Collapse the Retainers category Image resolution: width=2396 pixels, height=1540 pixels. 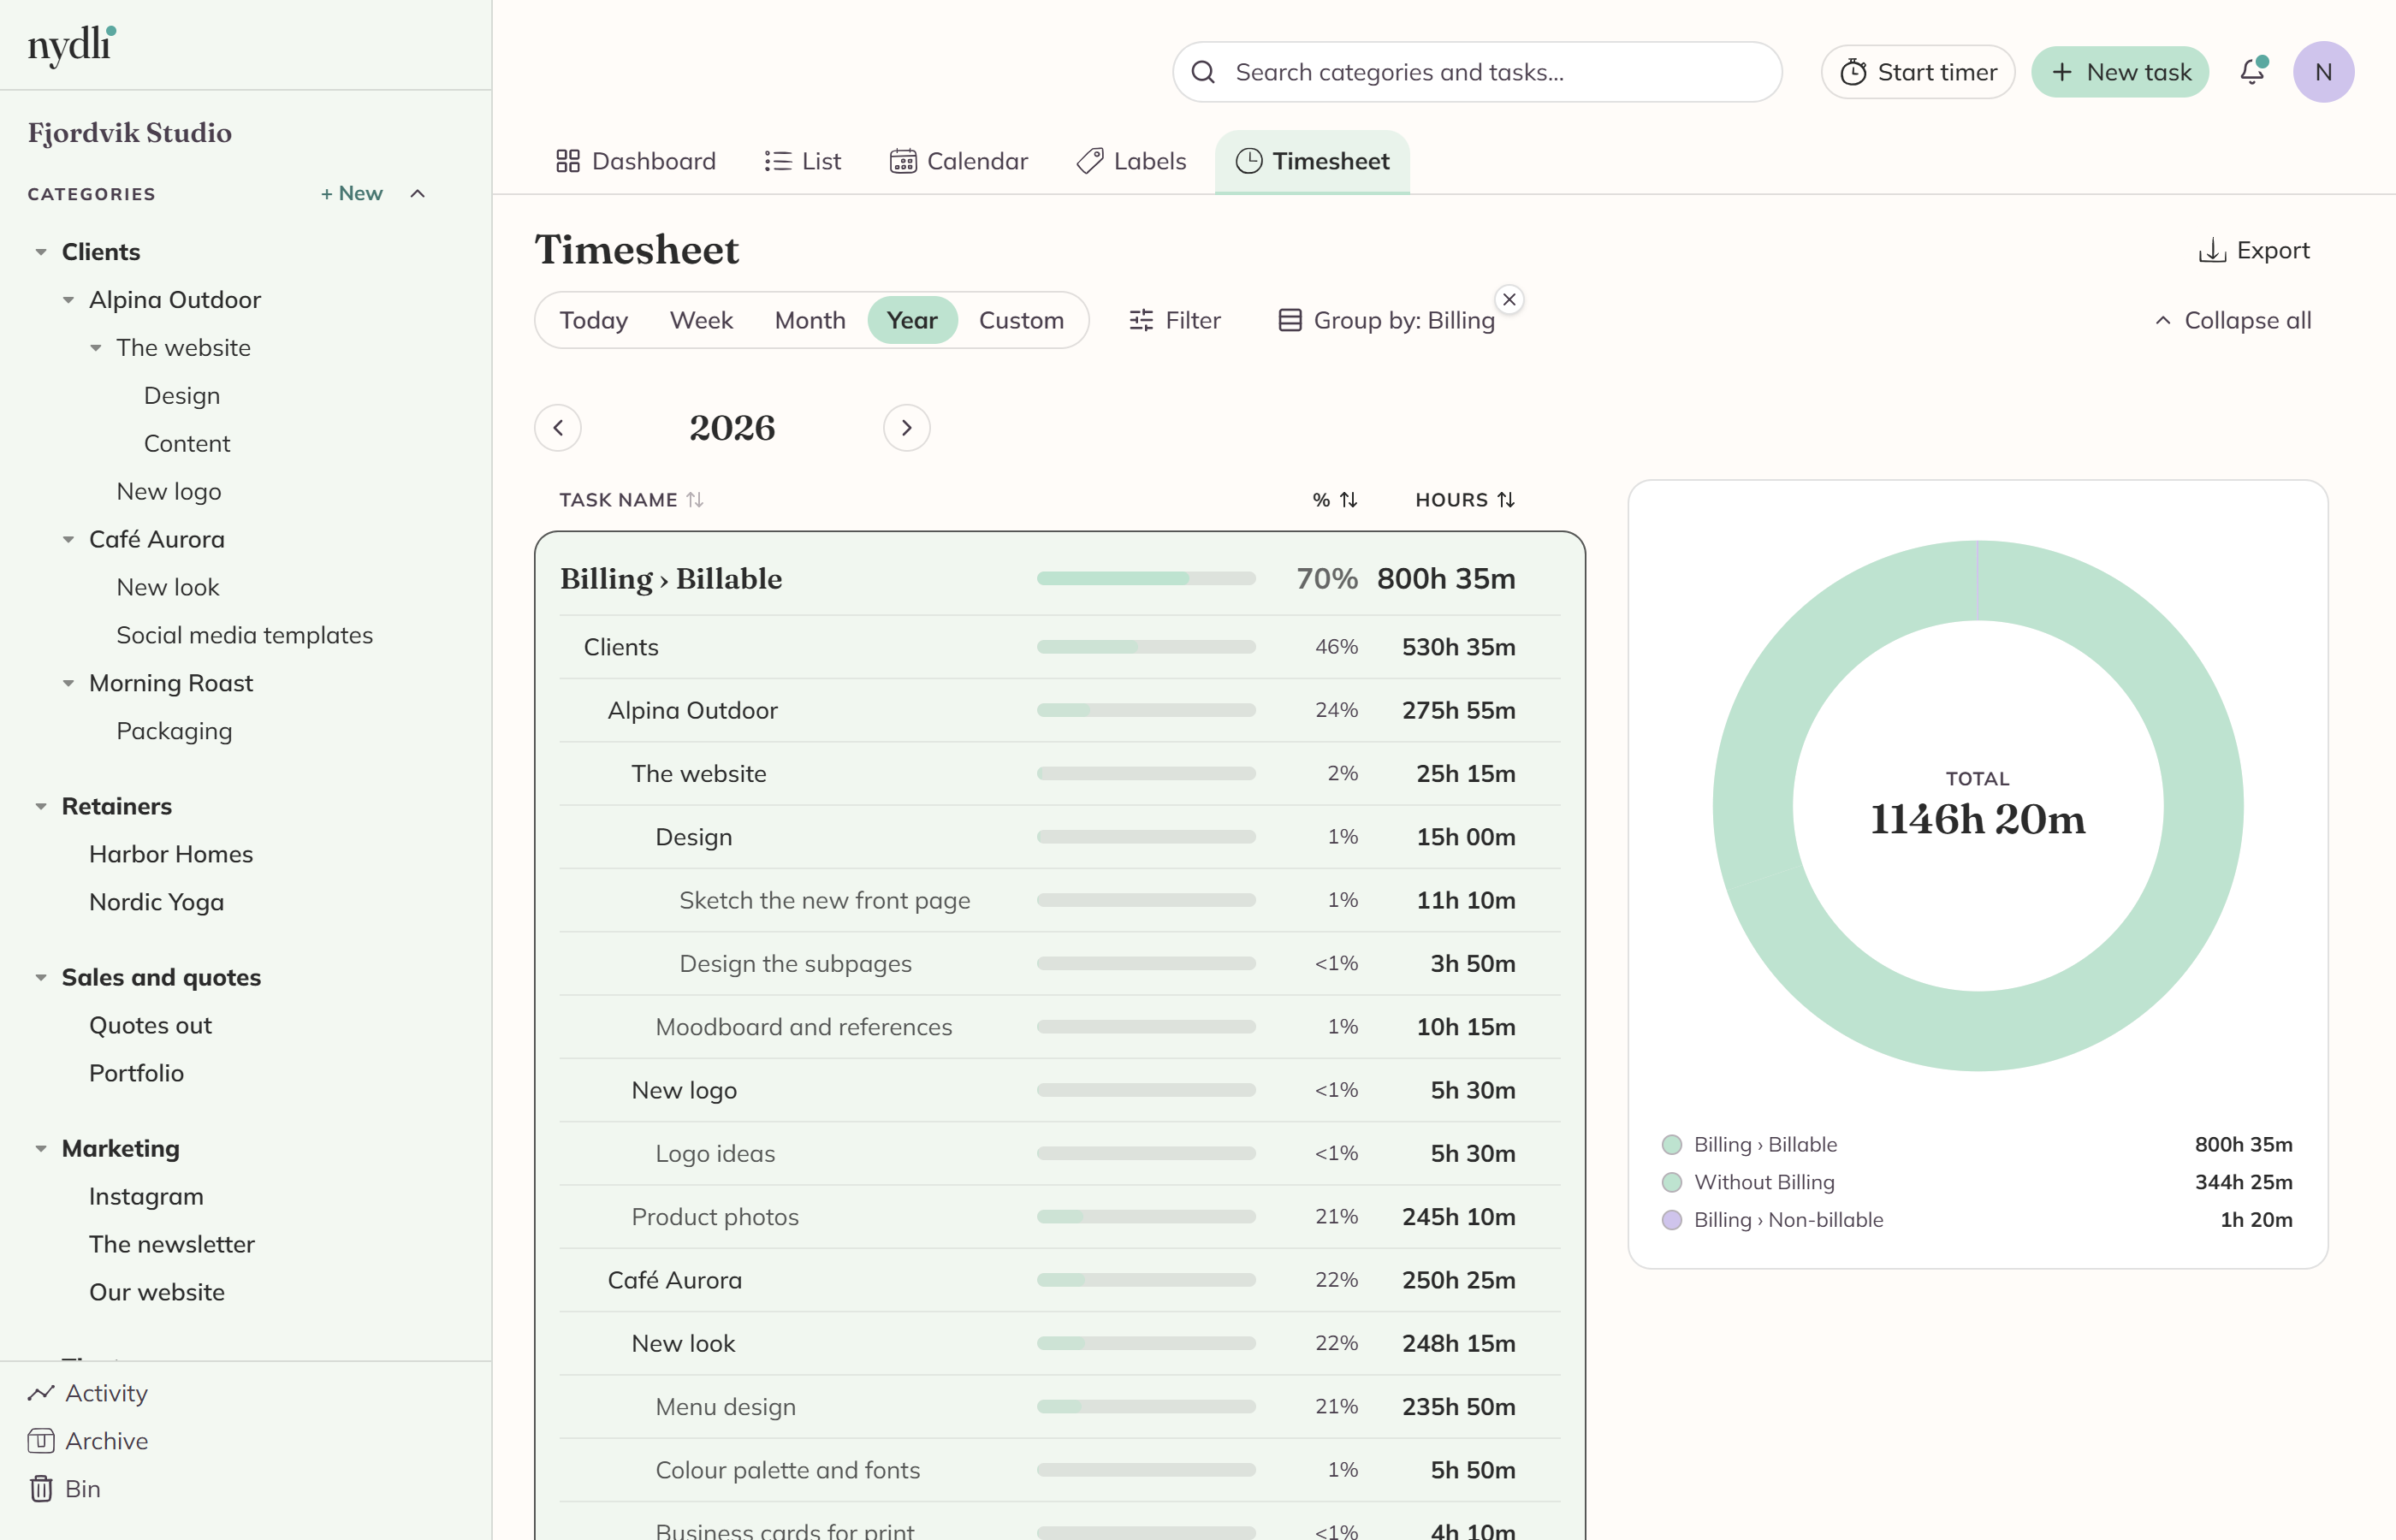click(x=41, y=806)
